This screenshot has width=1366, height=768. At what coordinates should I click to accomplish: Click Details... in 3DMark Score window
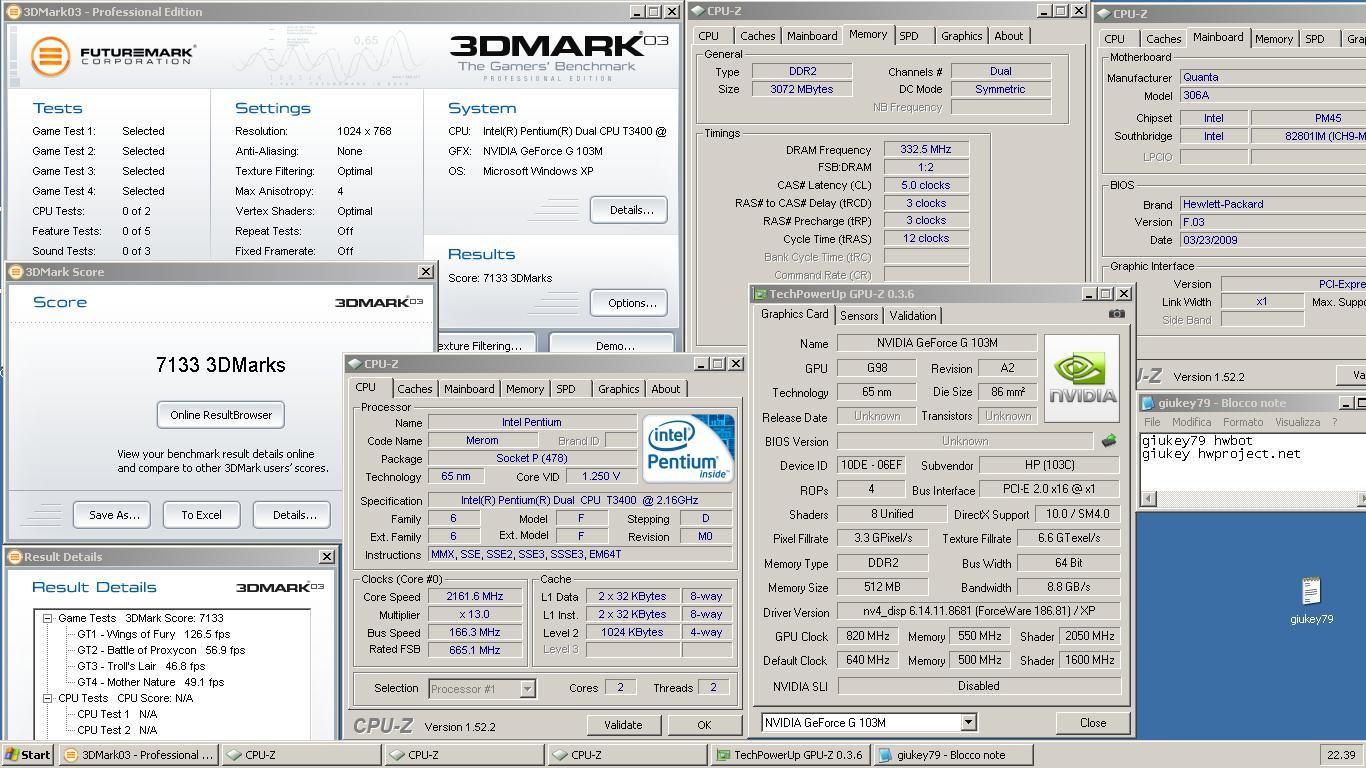[x=292, y=515]
